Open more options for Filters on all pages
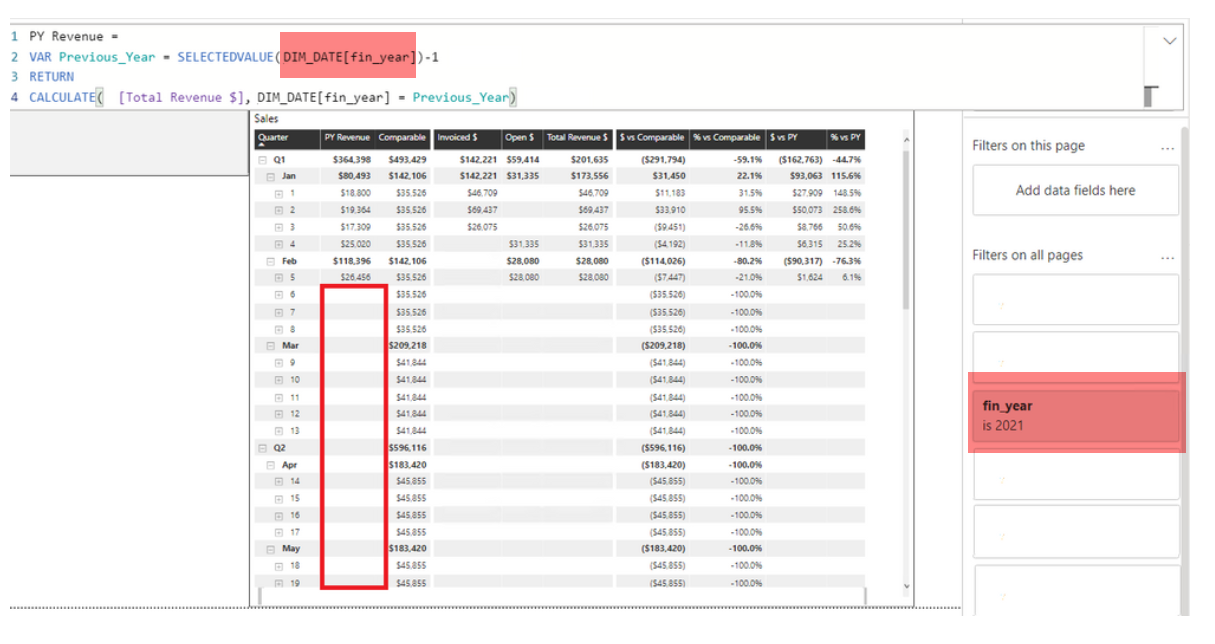 click(1167, 258)
